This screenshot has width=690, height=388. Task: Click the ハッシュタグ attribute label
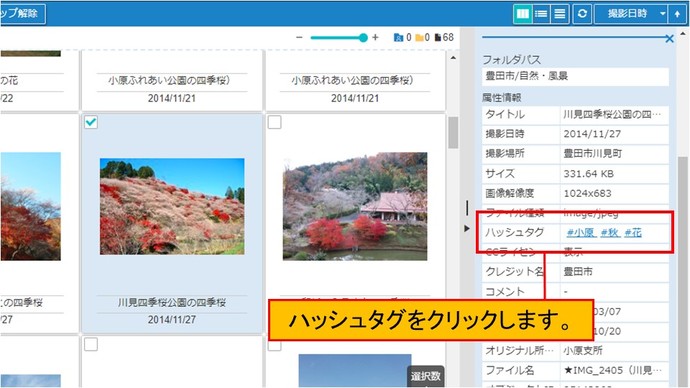pos(514,232)
